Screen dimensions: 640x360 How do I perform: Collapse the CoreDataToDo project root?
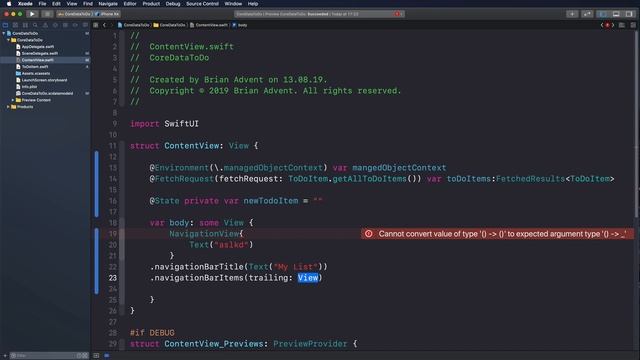(4, 33)
